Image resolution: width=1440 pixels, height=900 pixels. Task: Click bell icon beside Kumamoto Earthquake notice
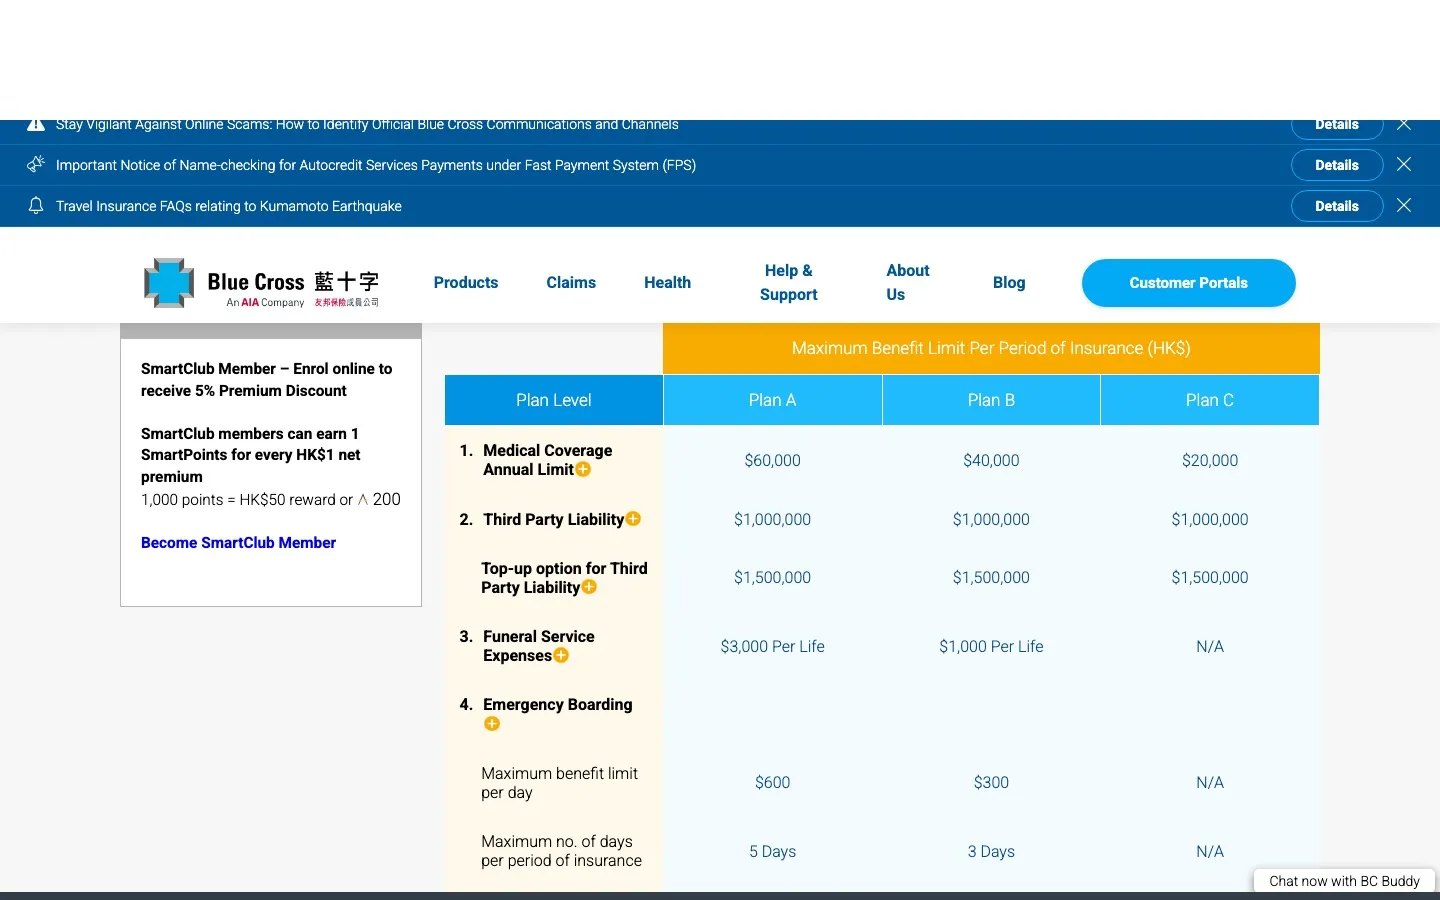[36, 205]
